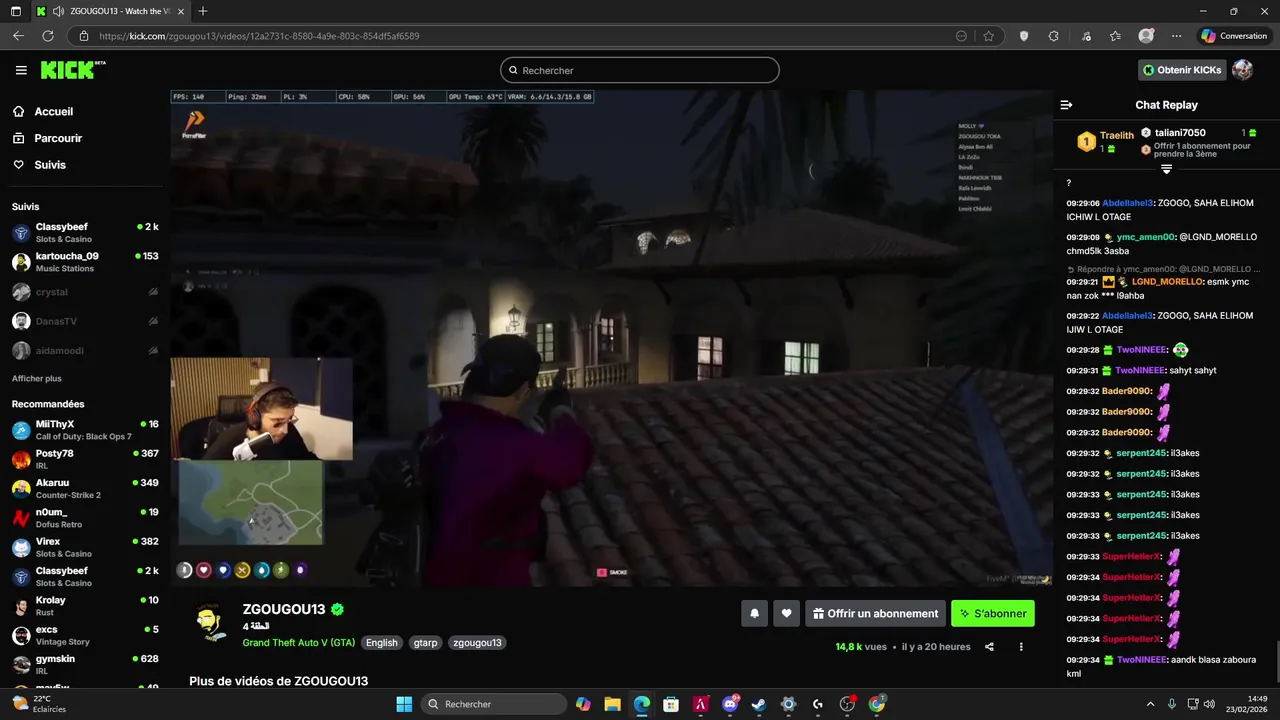Screen dimensions: 1280x720
Task: Open offline followed channel DanasTV
Action: [x=85, y=321]
